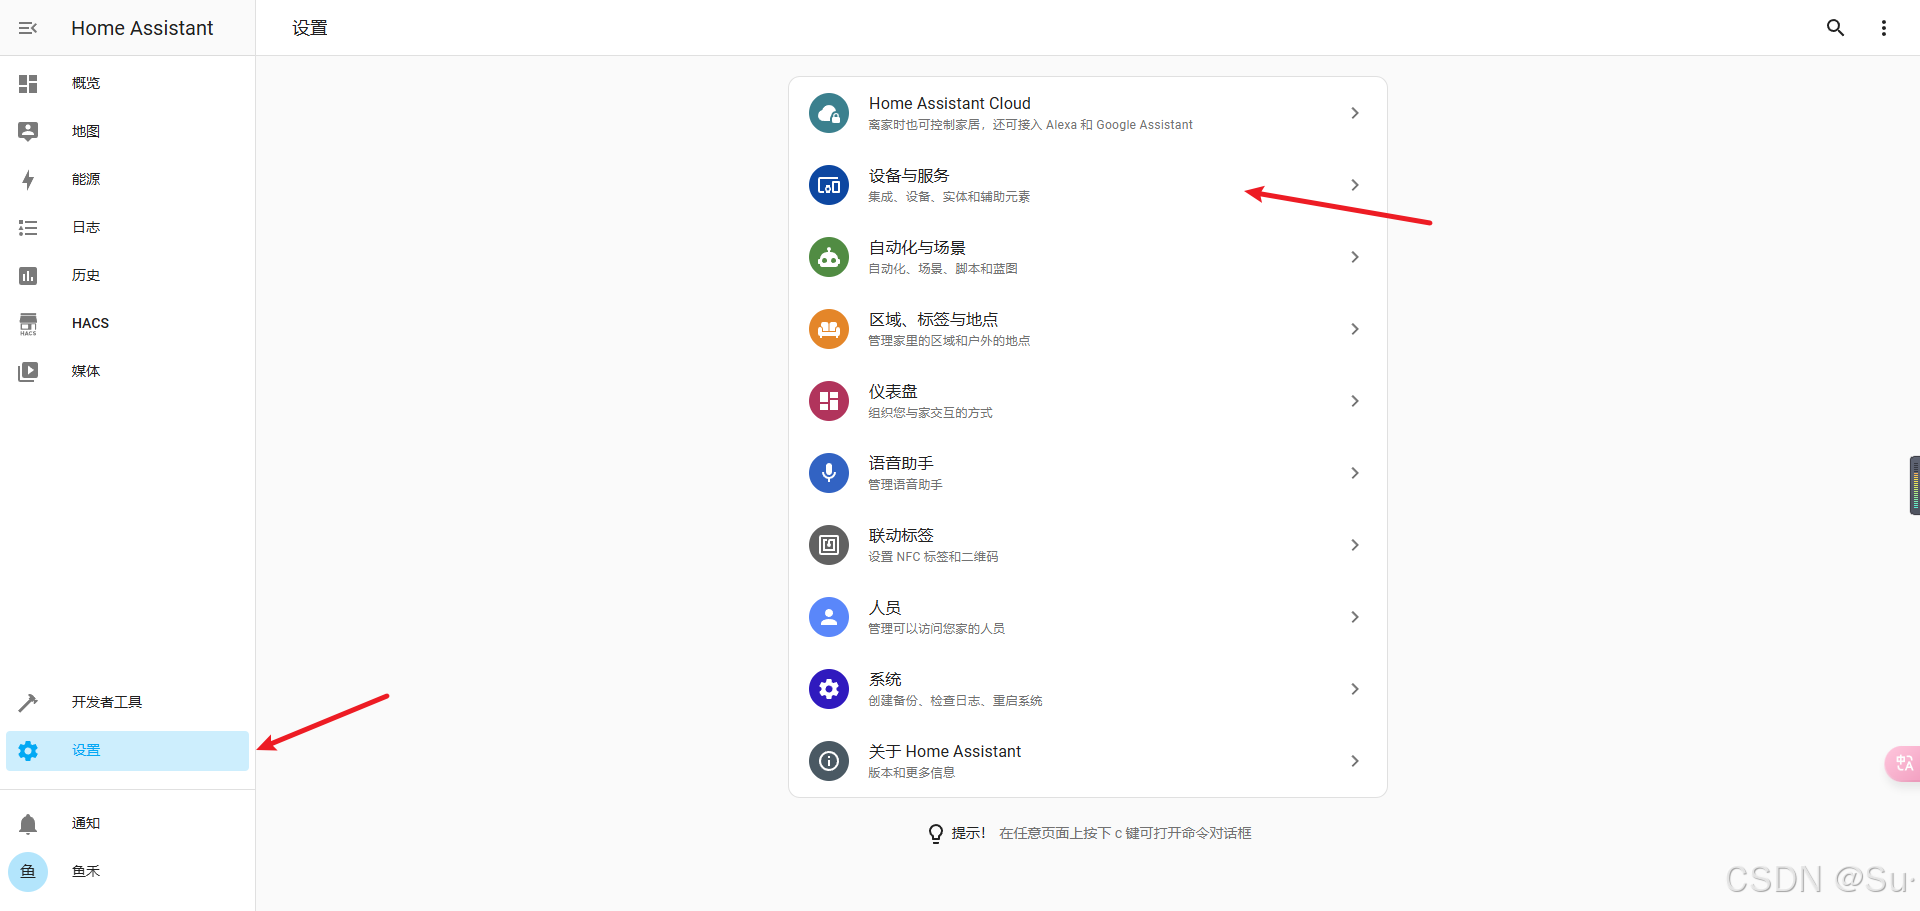Click the HACS store icon

pyautogui.click(x=28, y=323)
